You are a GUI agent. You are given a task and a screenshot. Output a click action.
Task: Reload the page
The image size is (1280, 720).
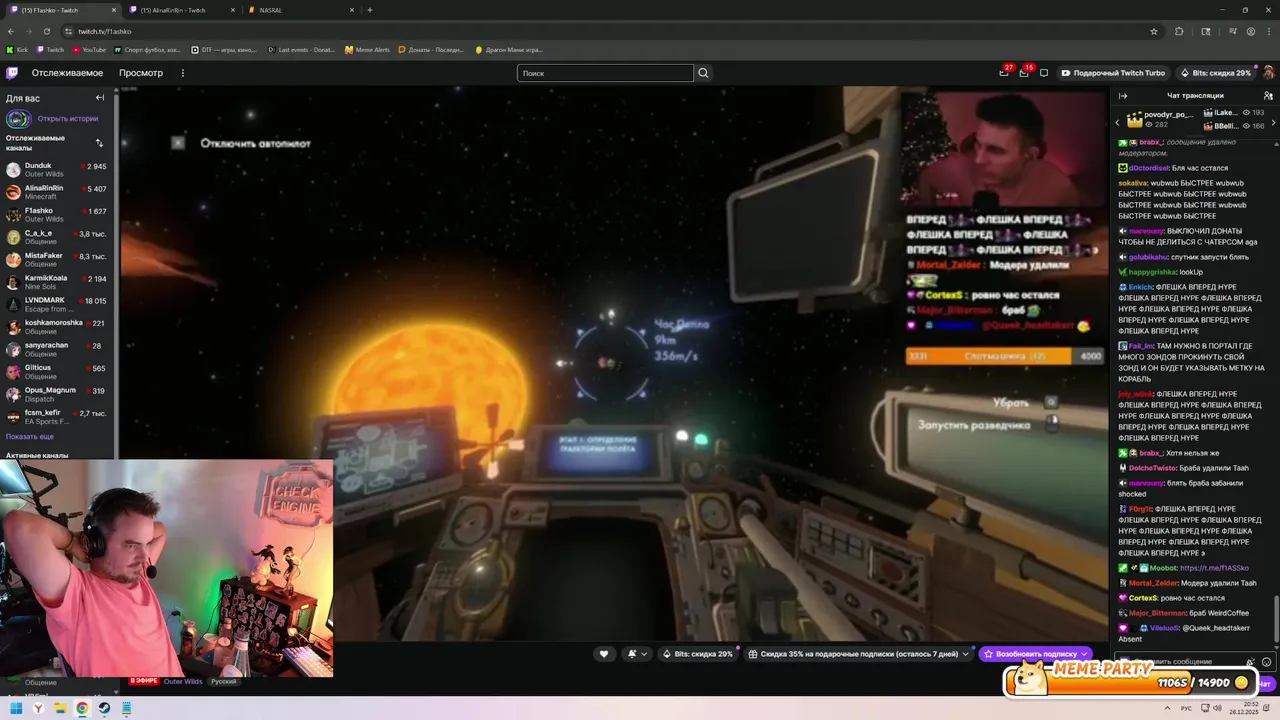(46, 31)
